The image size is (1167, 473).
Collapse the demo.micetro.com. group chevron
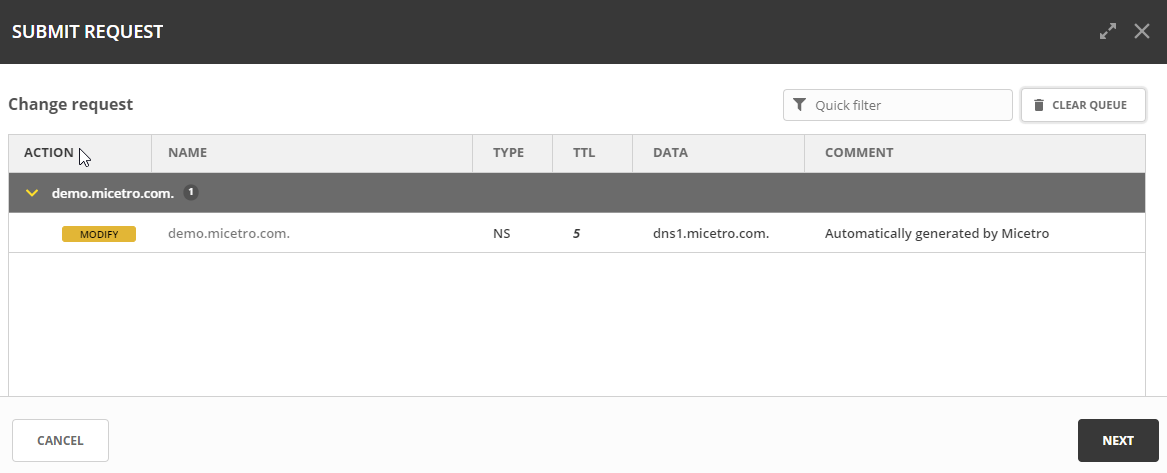(x=32, y=193)
